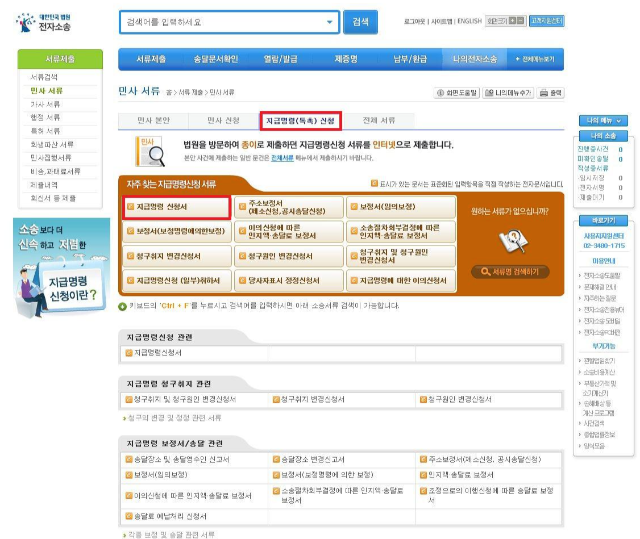Select 특허 서류 in left sidebar
The height and width of the screenshot is (539, 640).
45,131
